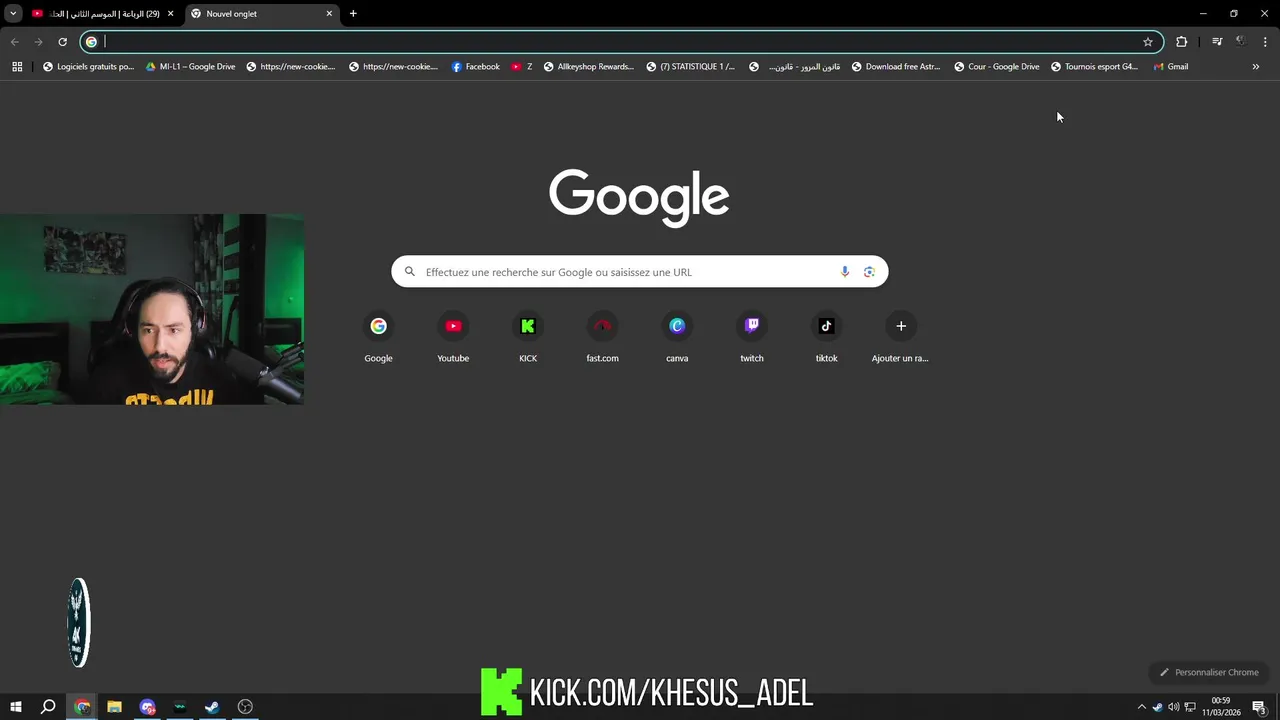Open the Windows notification center

point(1260,707)
